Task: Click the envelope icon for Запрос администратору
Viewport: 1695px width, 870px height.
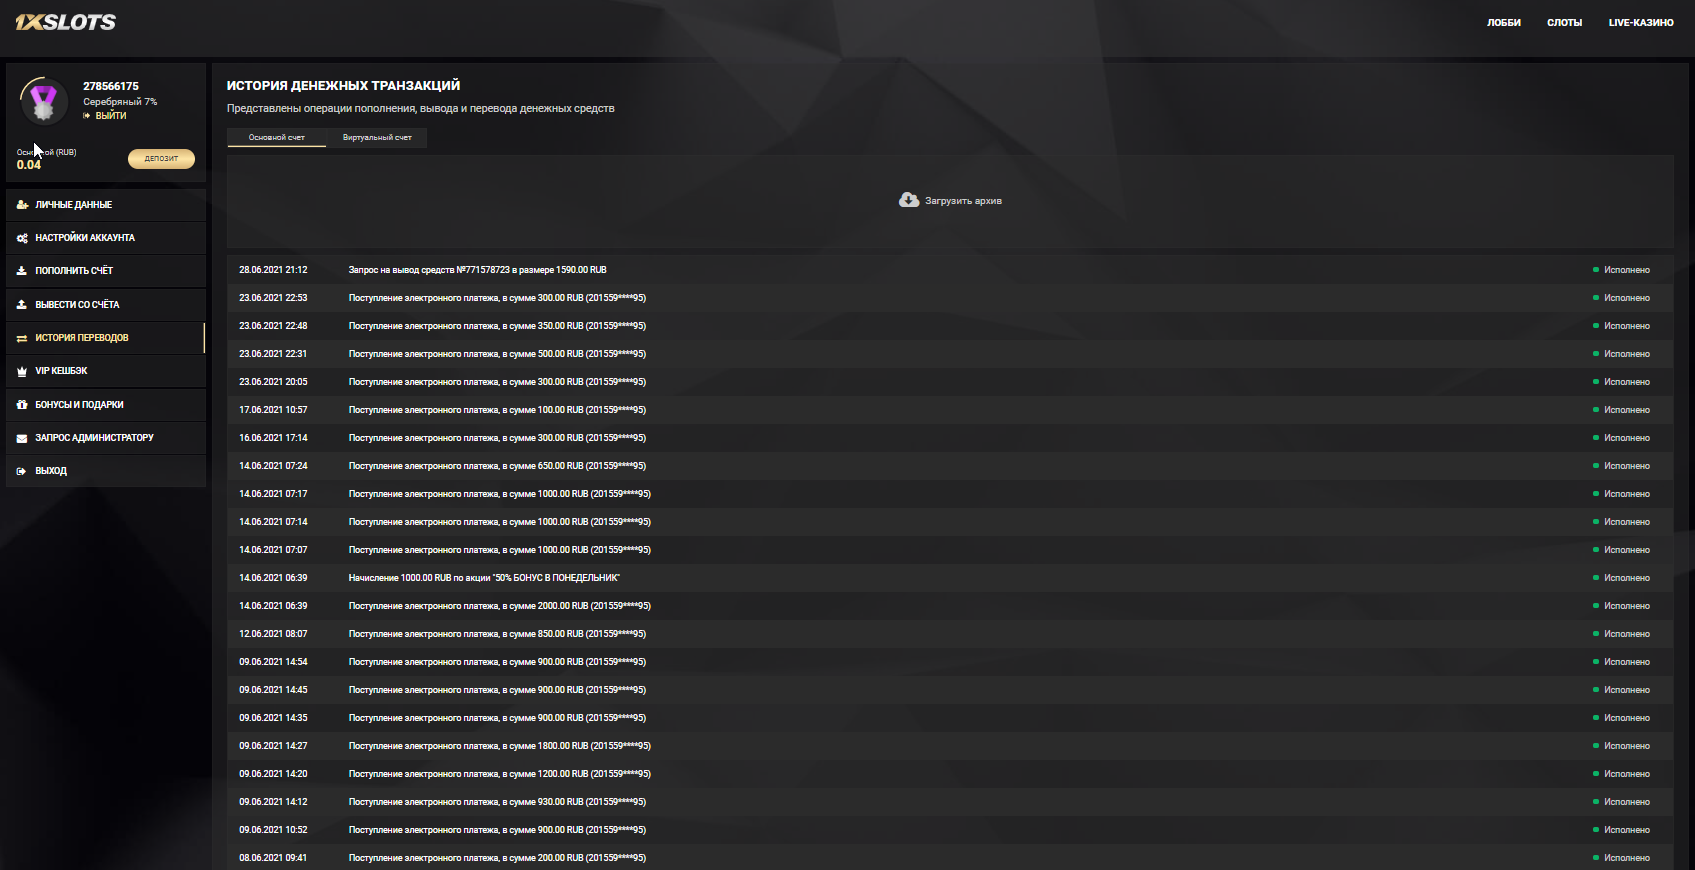Action: click(x=22, y=438)
